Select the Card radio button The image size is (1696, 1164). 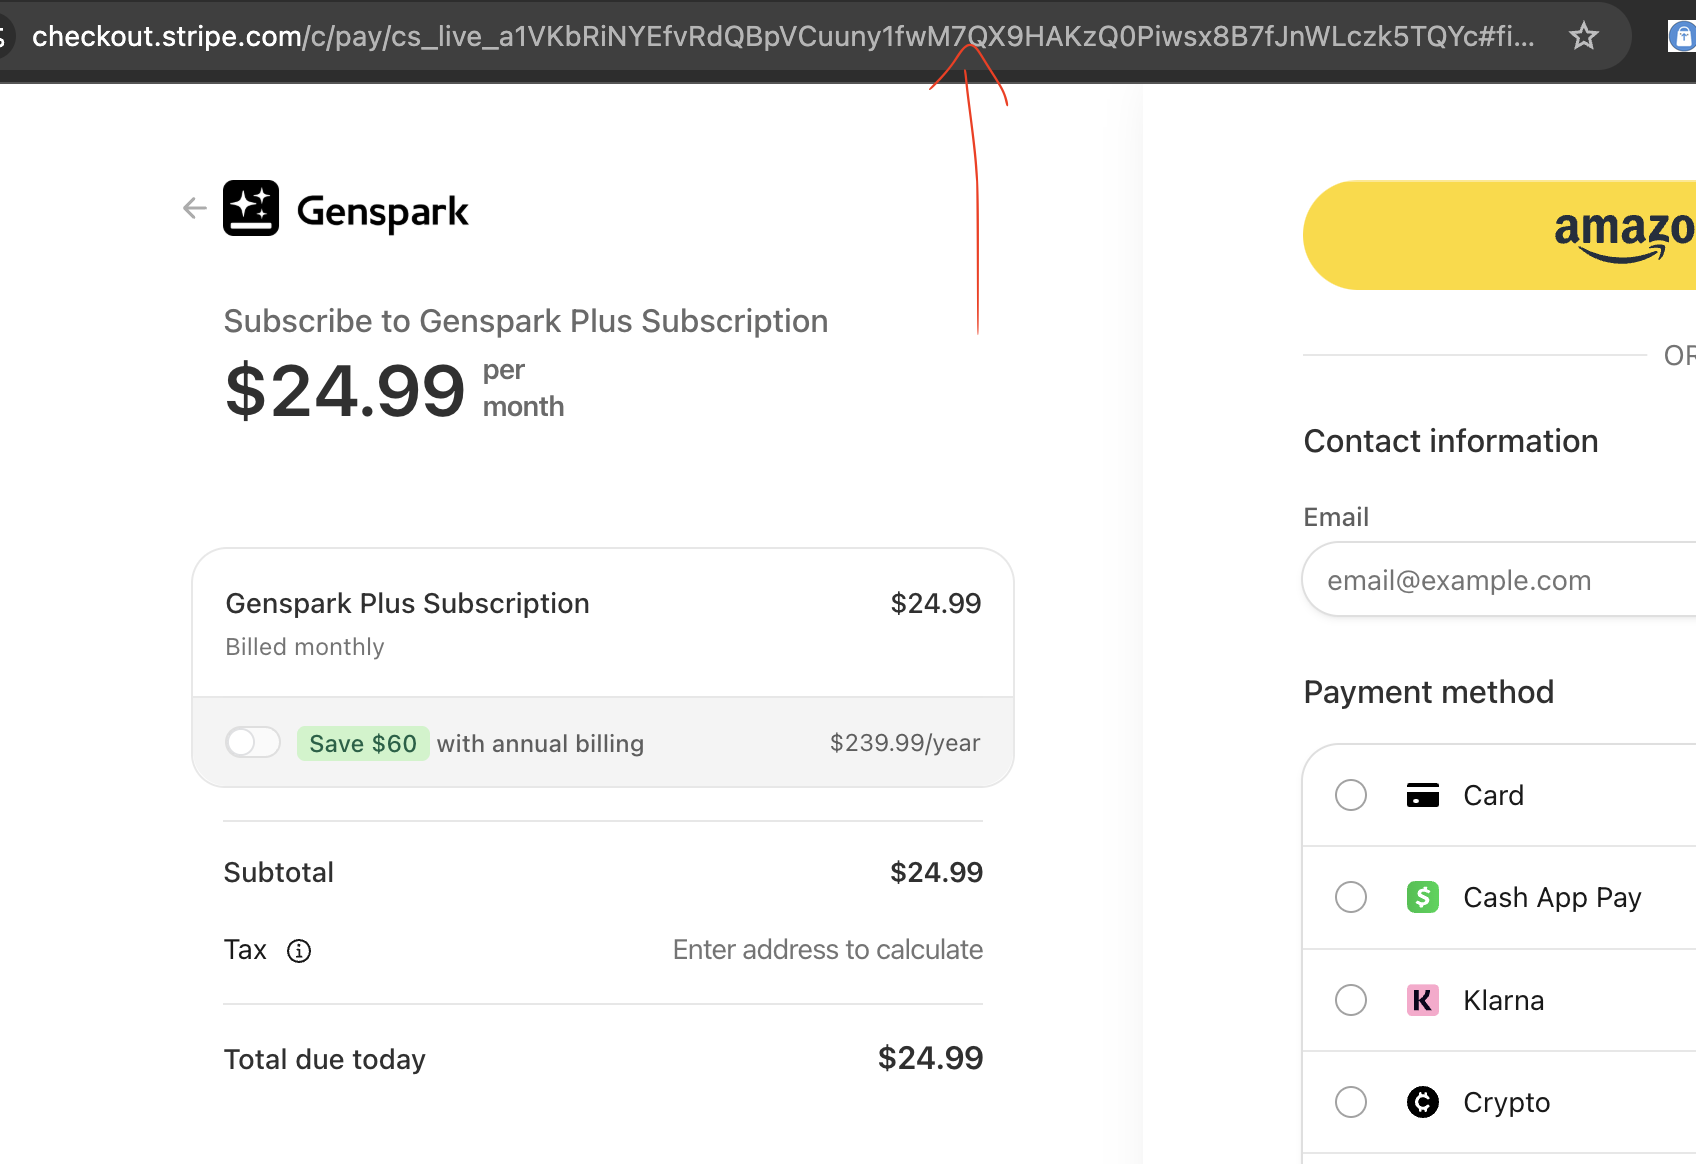point(1351,795)
